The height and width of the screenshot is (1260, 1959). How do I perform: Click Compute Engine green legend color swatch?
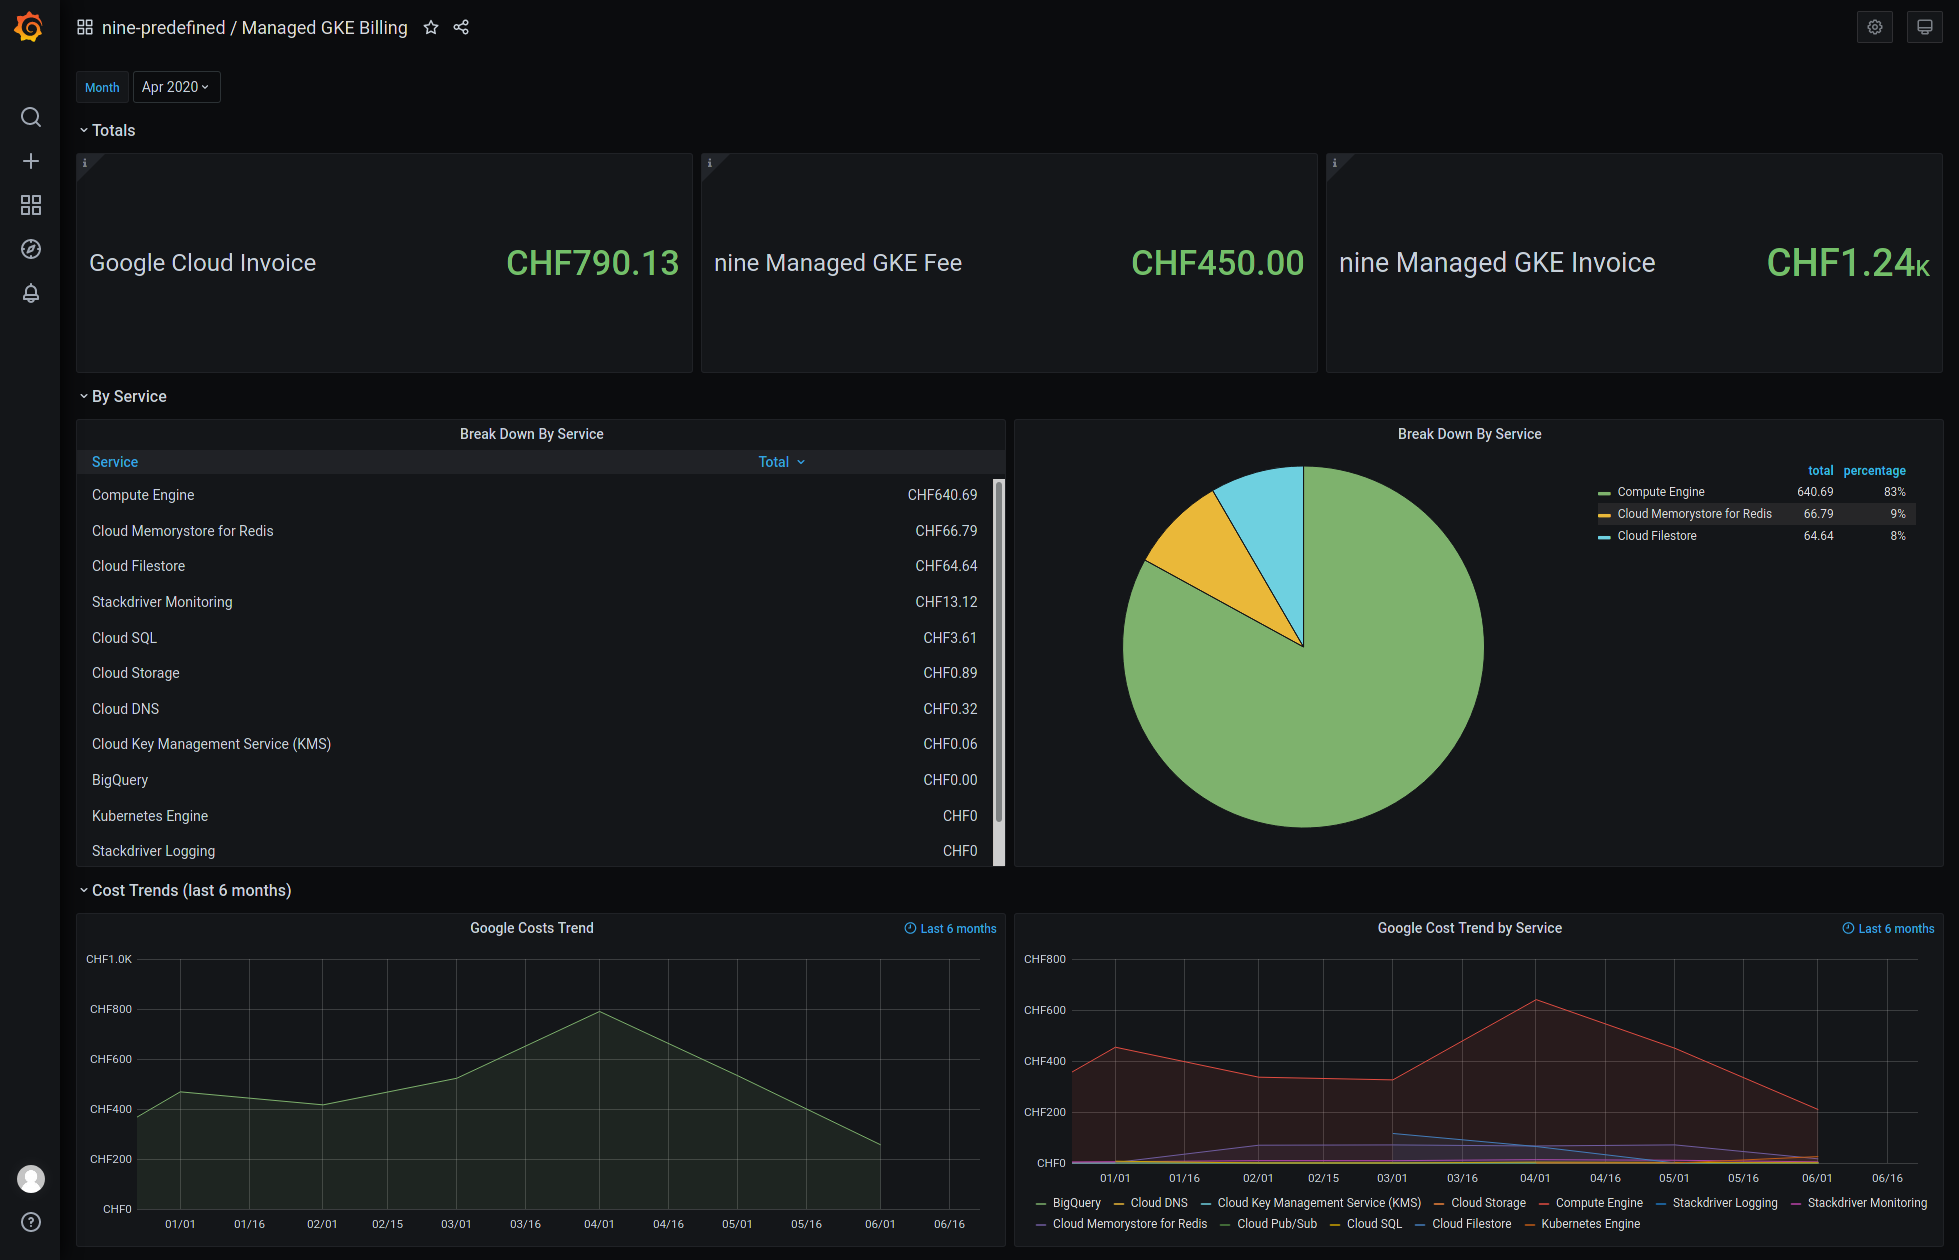point(1604,493)
